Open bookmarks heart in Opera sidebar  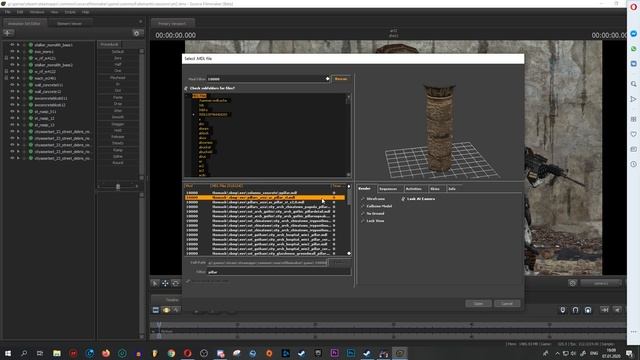[x=633, y=134]
